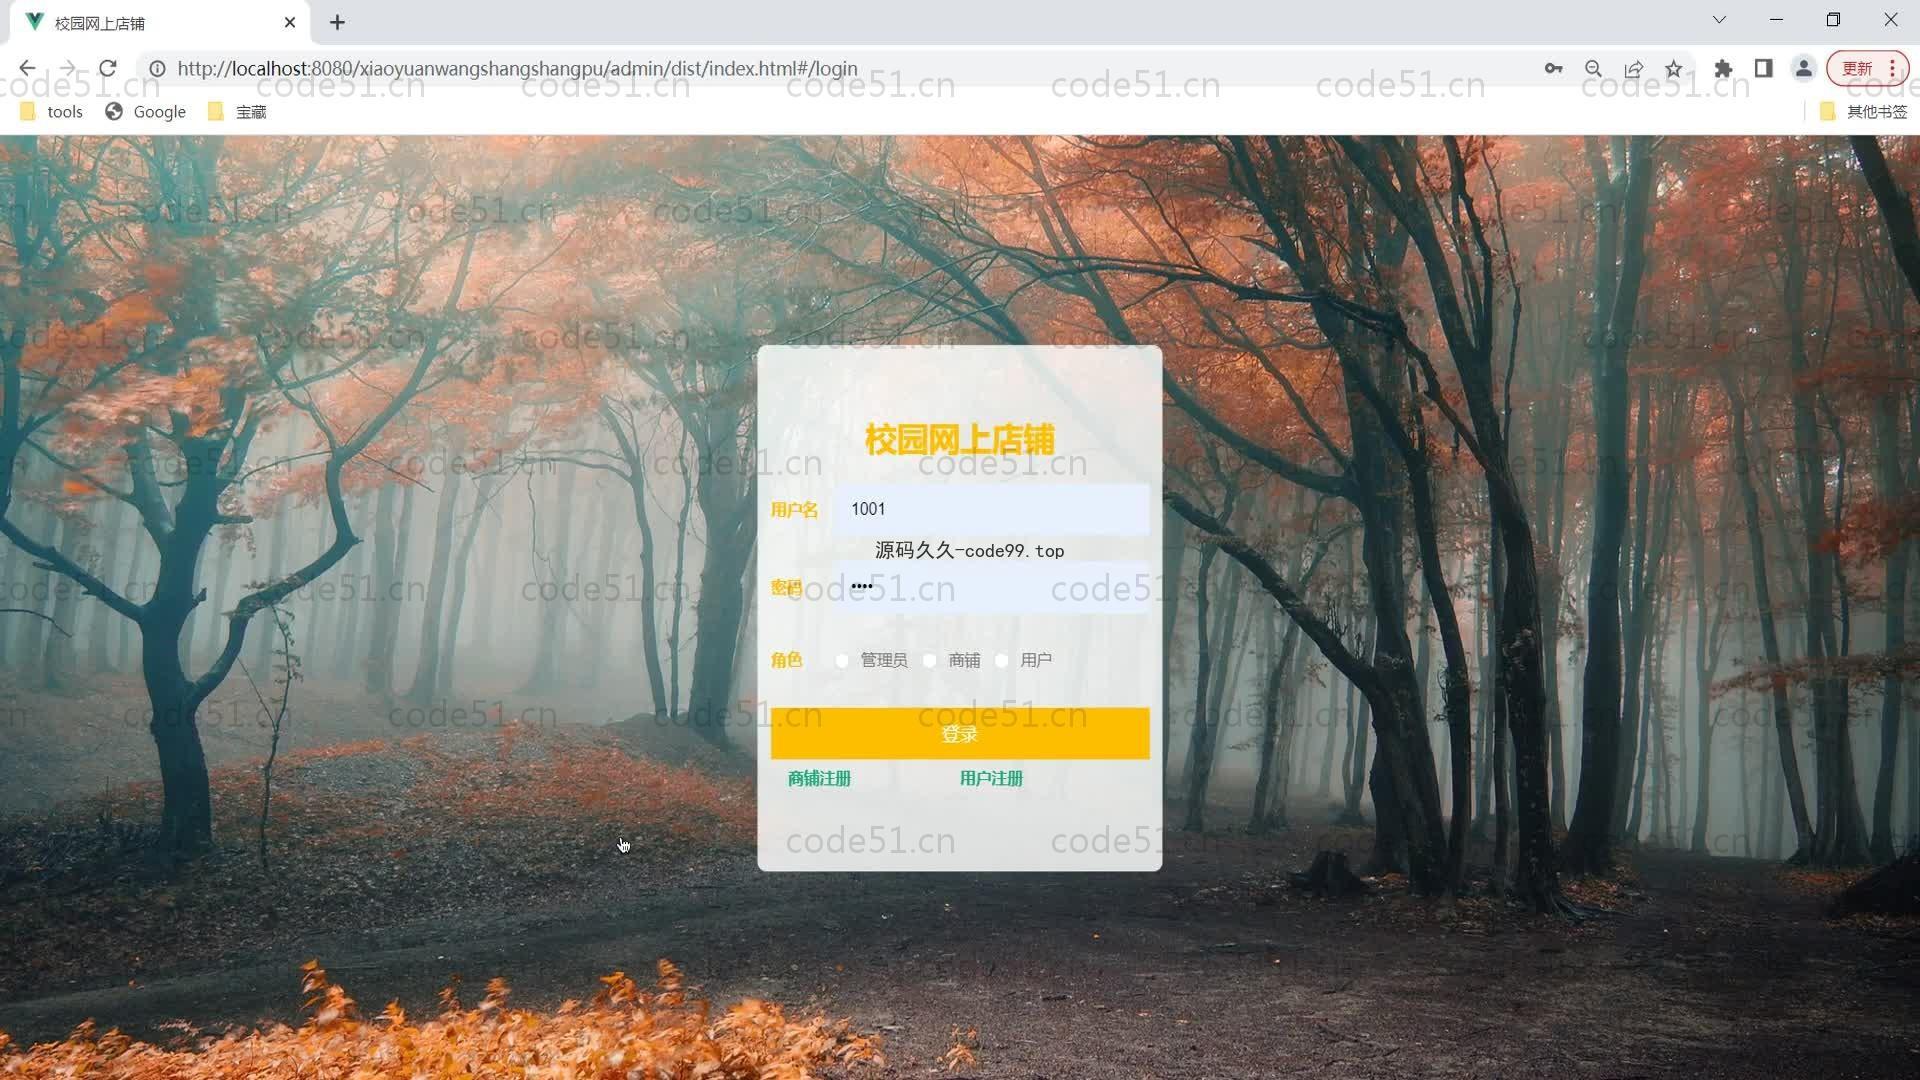Select the 用户 role radio button
The width and height of the screenshot is (1920, 1080).
[x=1002, y=660]
